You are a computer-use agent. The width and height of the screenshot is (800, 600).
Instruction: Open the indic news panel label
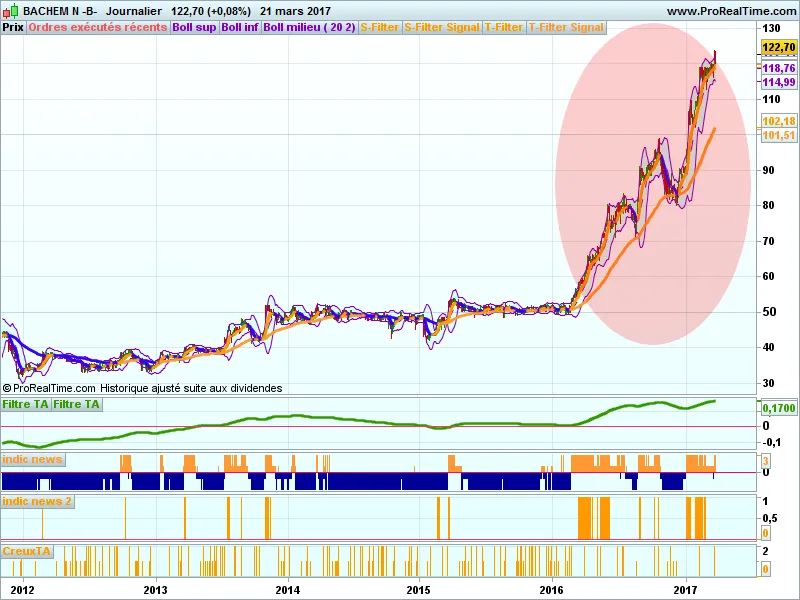[33, 459]
